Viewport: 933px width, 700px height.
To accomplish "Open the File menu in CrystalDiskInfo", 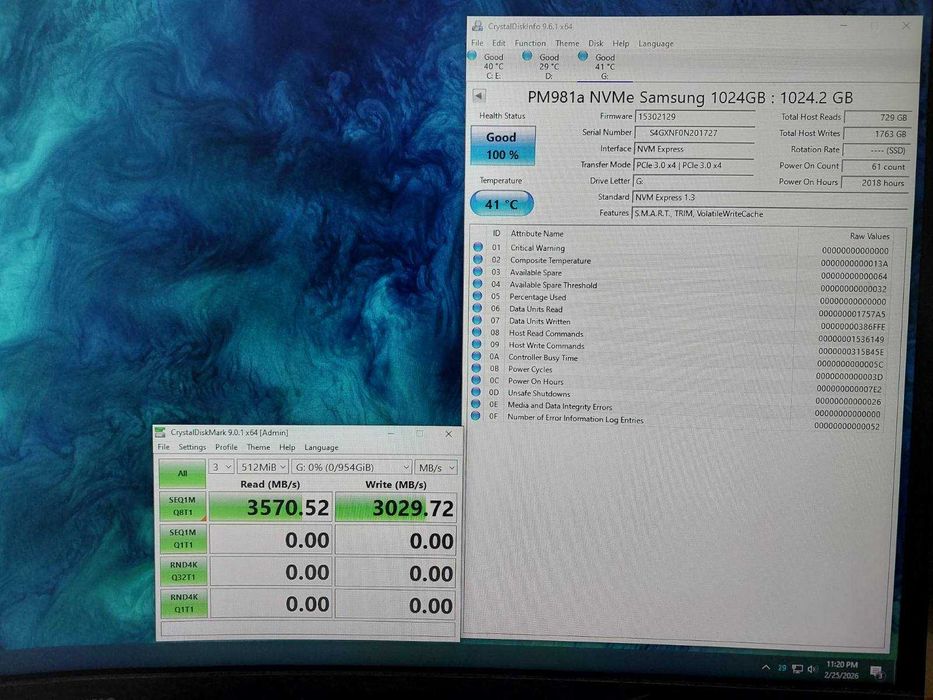I will (x=477, y=43).
